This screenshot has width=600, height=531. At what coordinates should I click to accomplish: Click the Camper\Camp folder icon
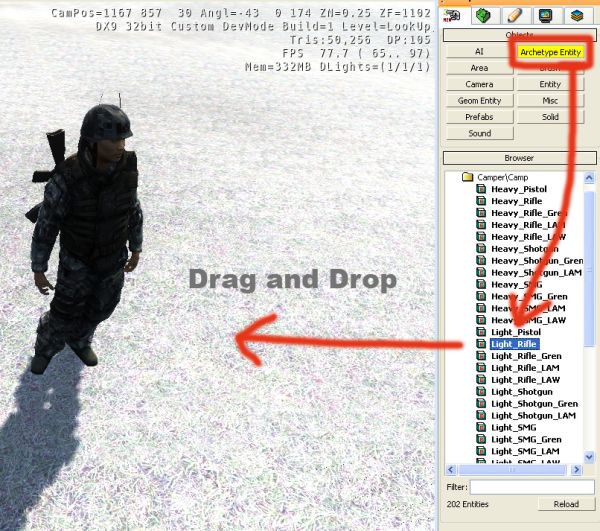pos(466,177)
